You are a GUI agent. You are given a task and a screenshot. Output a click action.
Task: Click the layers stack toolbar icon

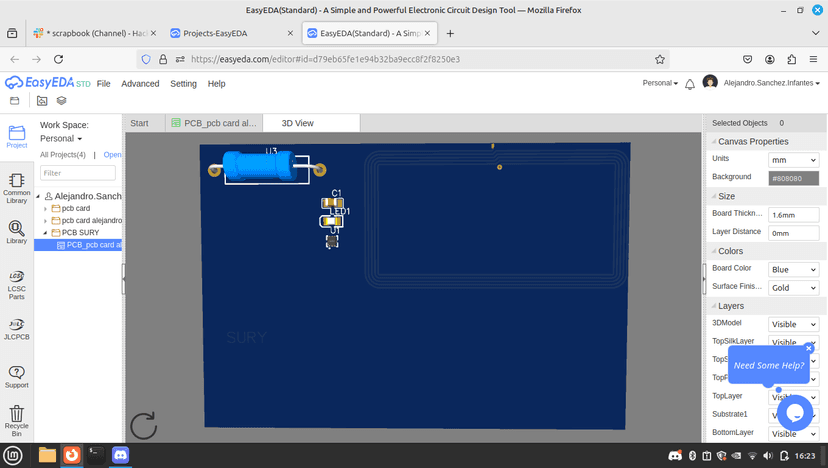[x=61, y=100]
